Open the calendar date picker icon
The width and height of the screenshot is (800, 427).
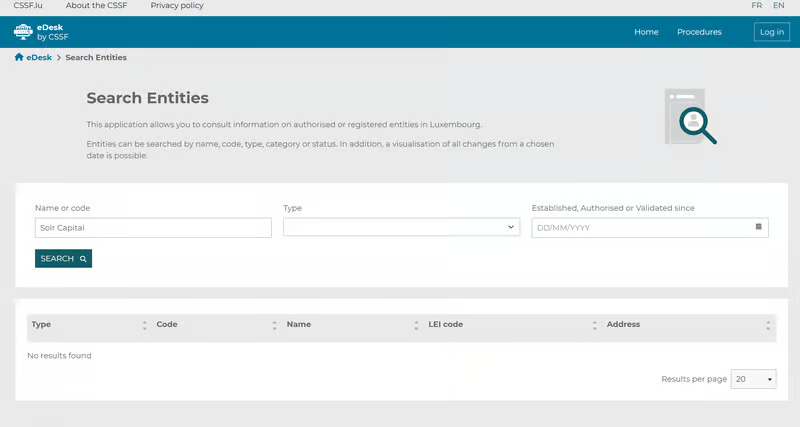click(758, 227)
